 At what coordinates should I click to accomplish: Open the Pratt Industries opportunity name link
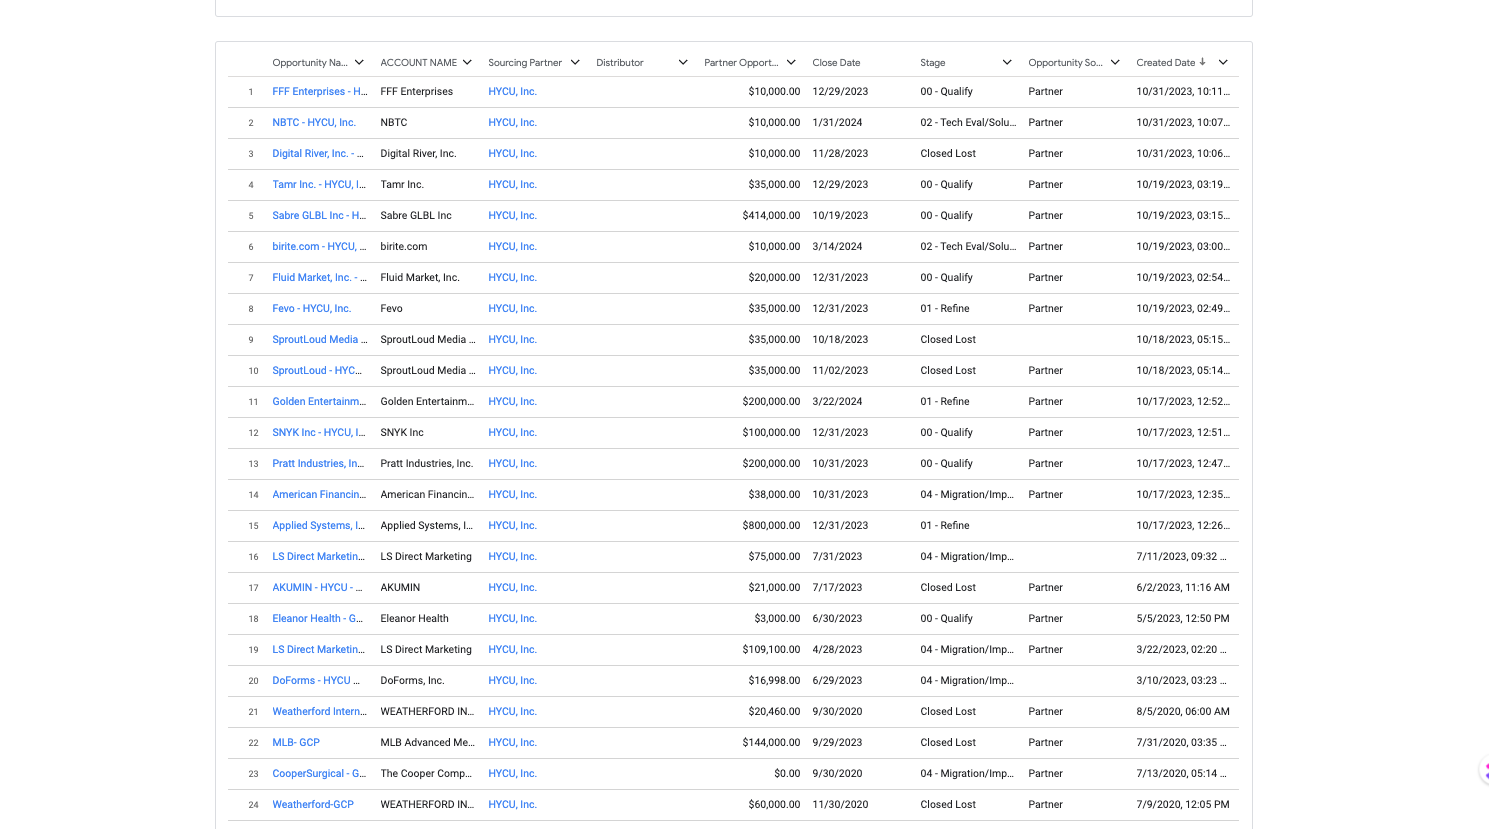(318, 464)
